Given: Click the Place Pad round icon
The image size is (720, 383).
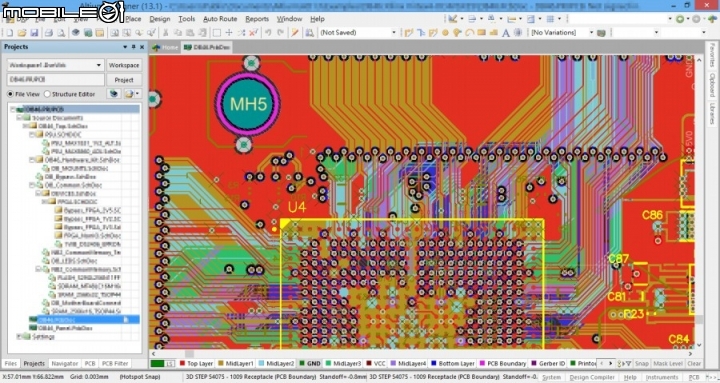Looking at the screenshot, I should point(445,33).
